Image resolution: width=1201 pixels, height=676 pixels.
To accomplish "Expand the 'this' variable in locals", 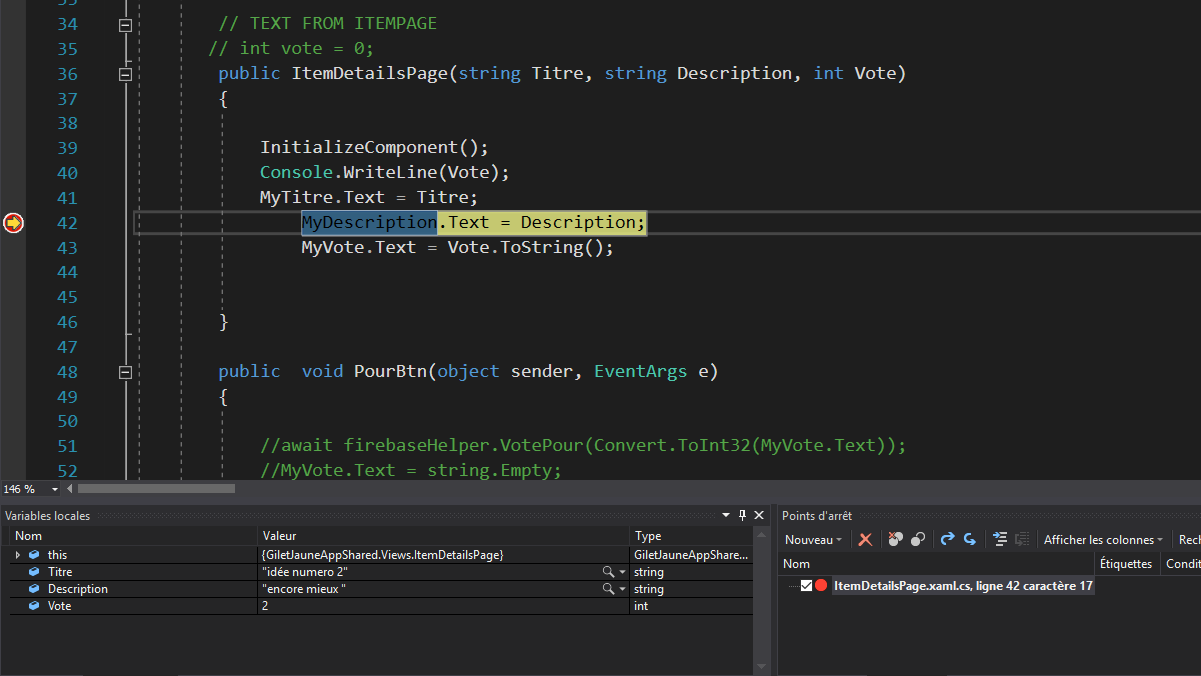I will [x=18, y=554].
